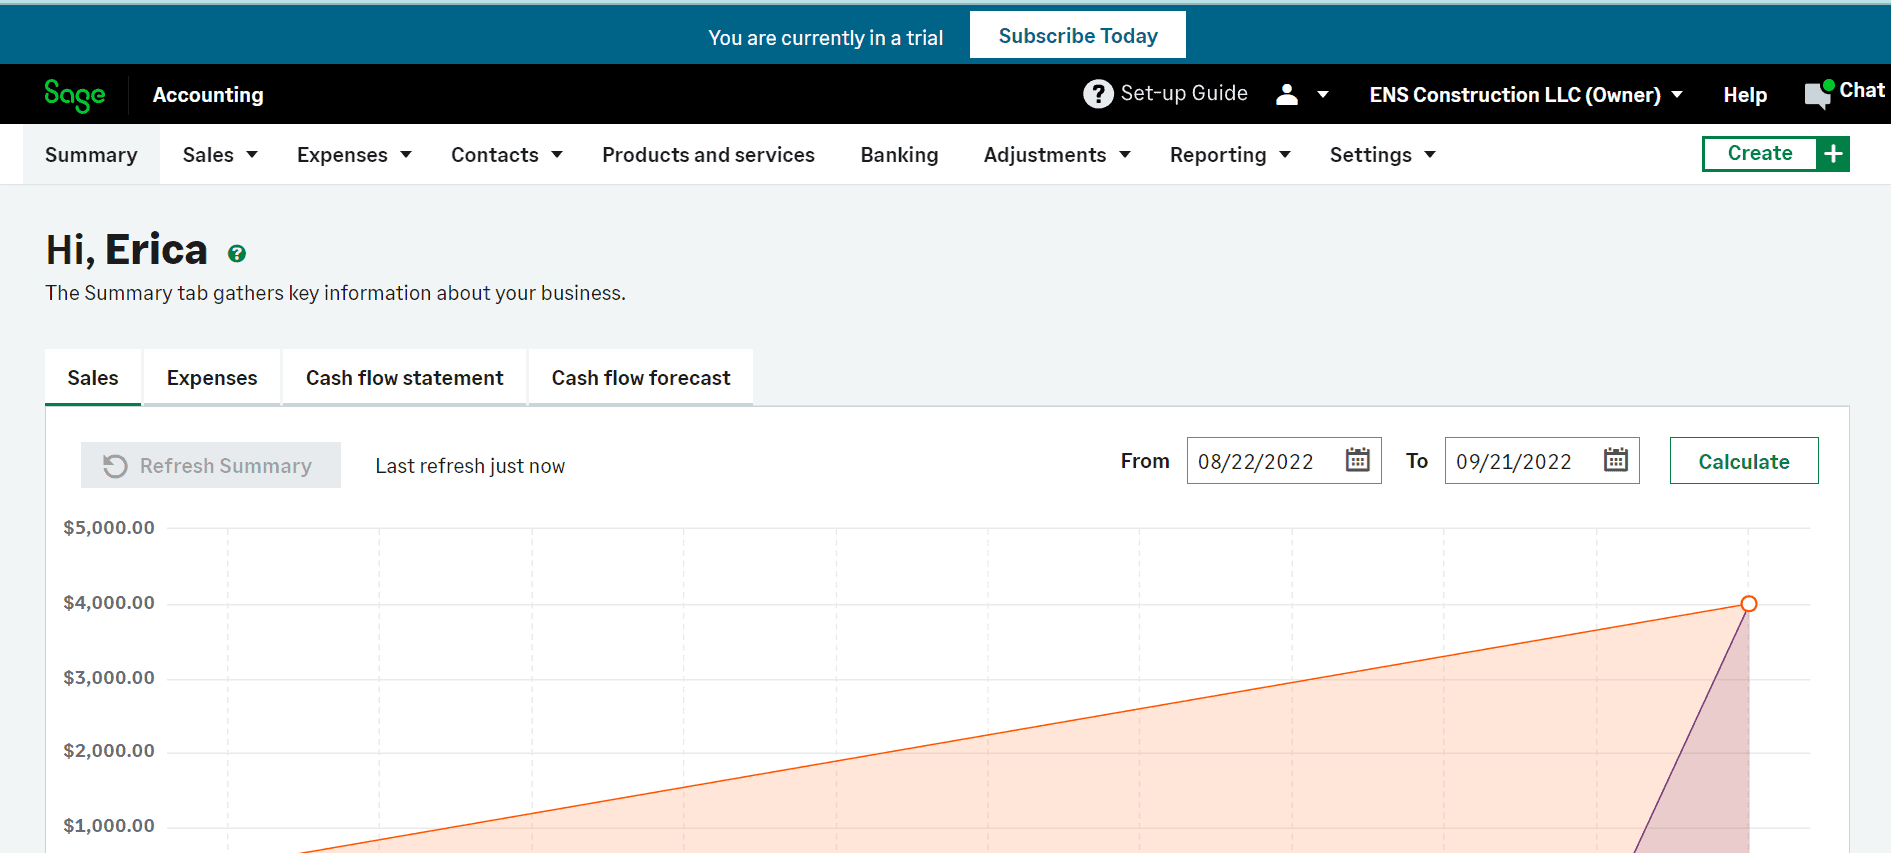Click the Accounting label in header
The image size is (1891, 853).
pos(208,95)
